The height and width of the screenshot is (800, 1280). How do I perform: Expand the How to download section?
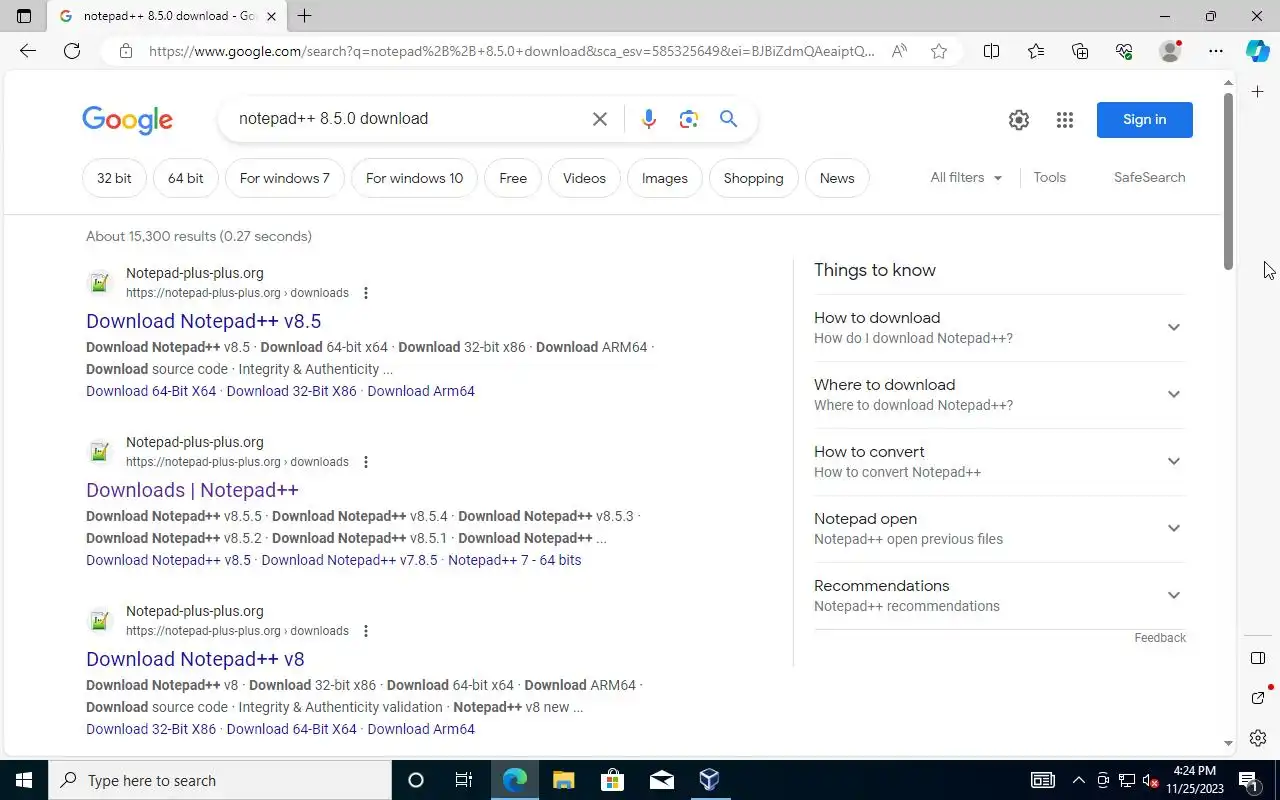(x=1000, y=327)
